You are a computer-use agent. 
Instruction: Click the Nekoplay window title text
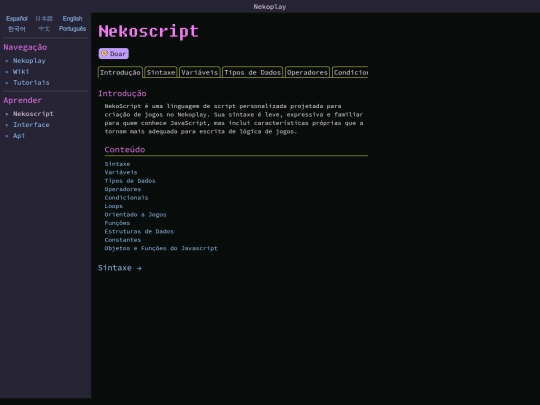tap(270, 7)
